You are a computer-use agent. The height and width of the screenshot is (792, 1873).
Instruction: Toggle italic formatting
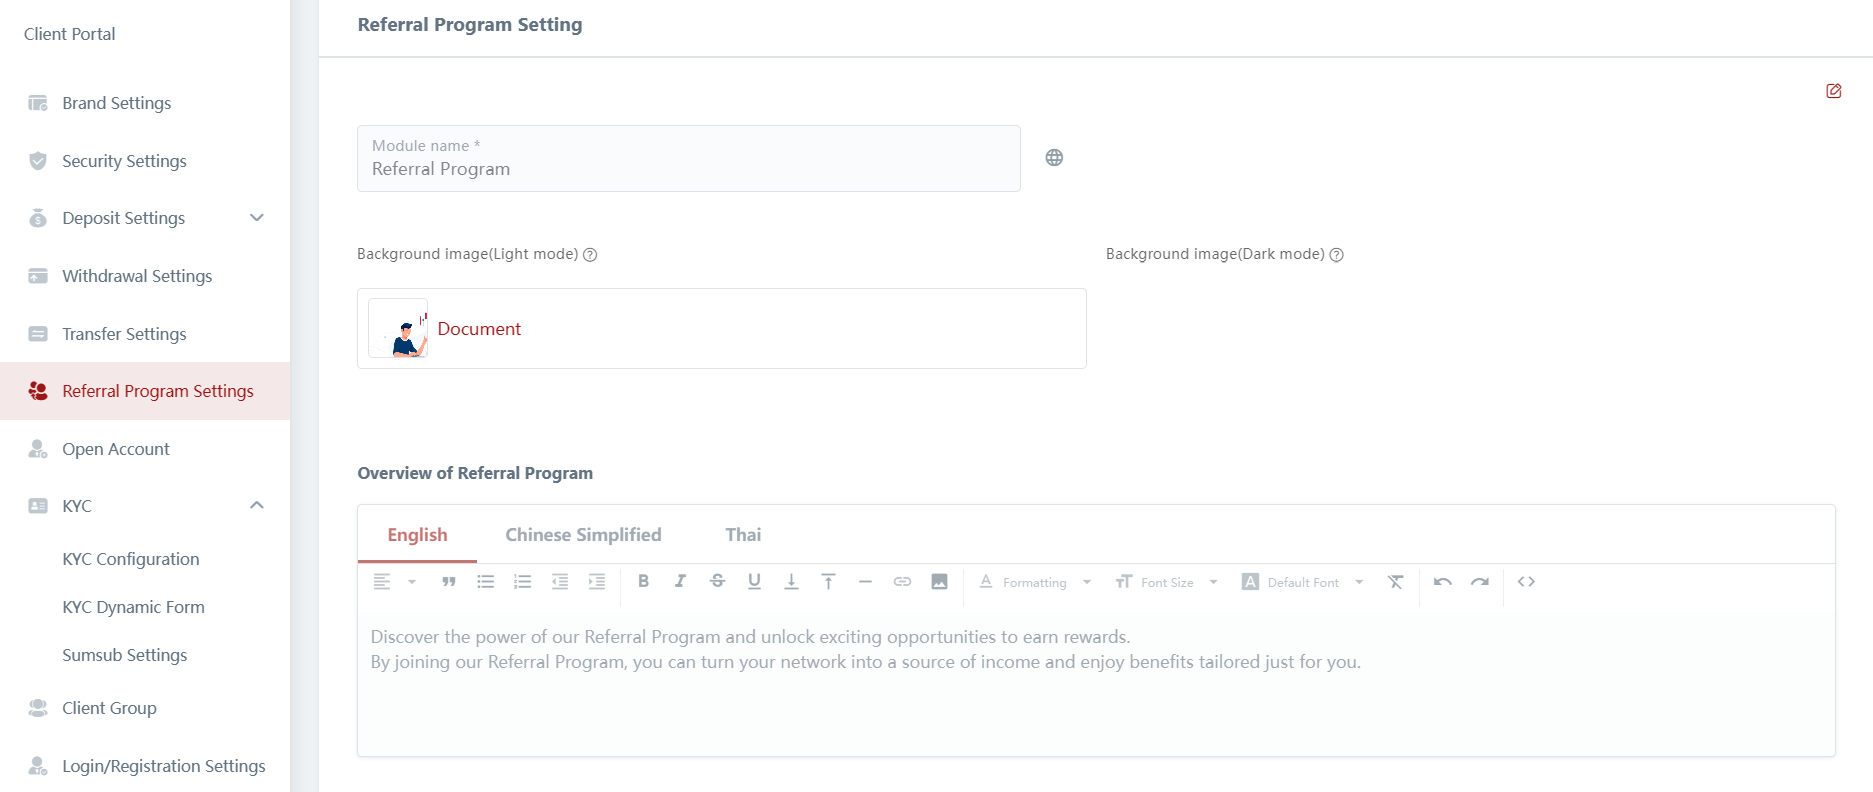(680, 582)
